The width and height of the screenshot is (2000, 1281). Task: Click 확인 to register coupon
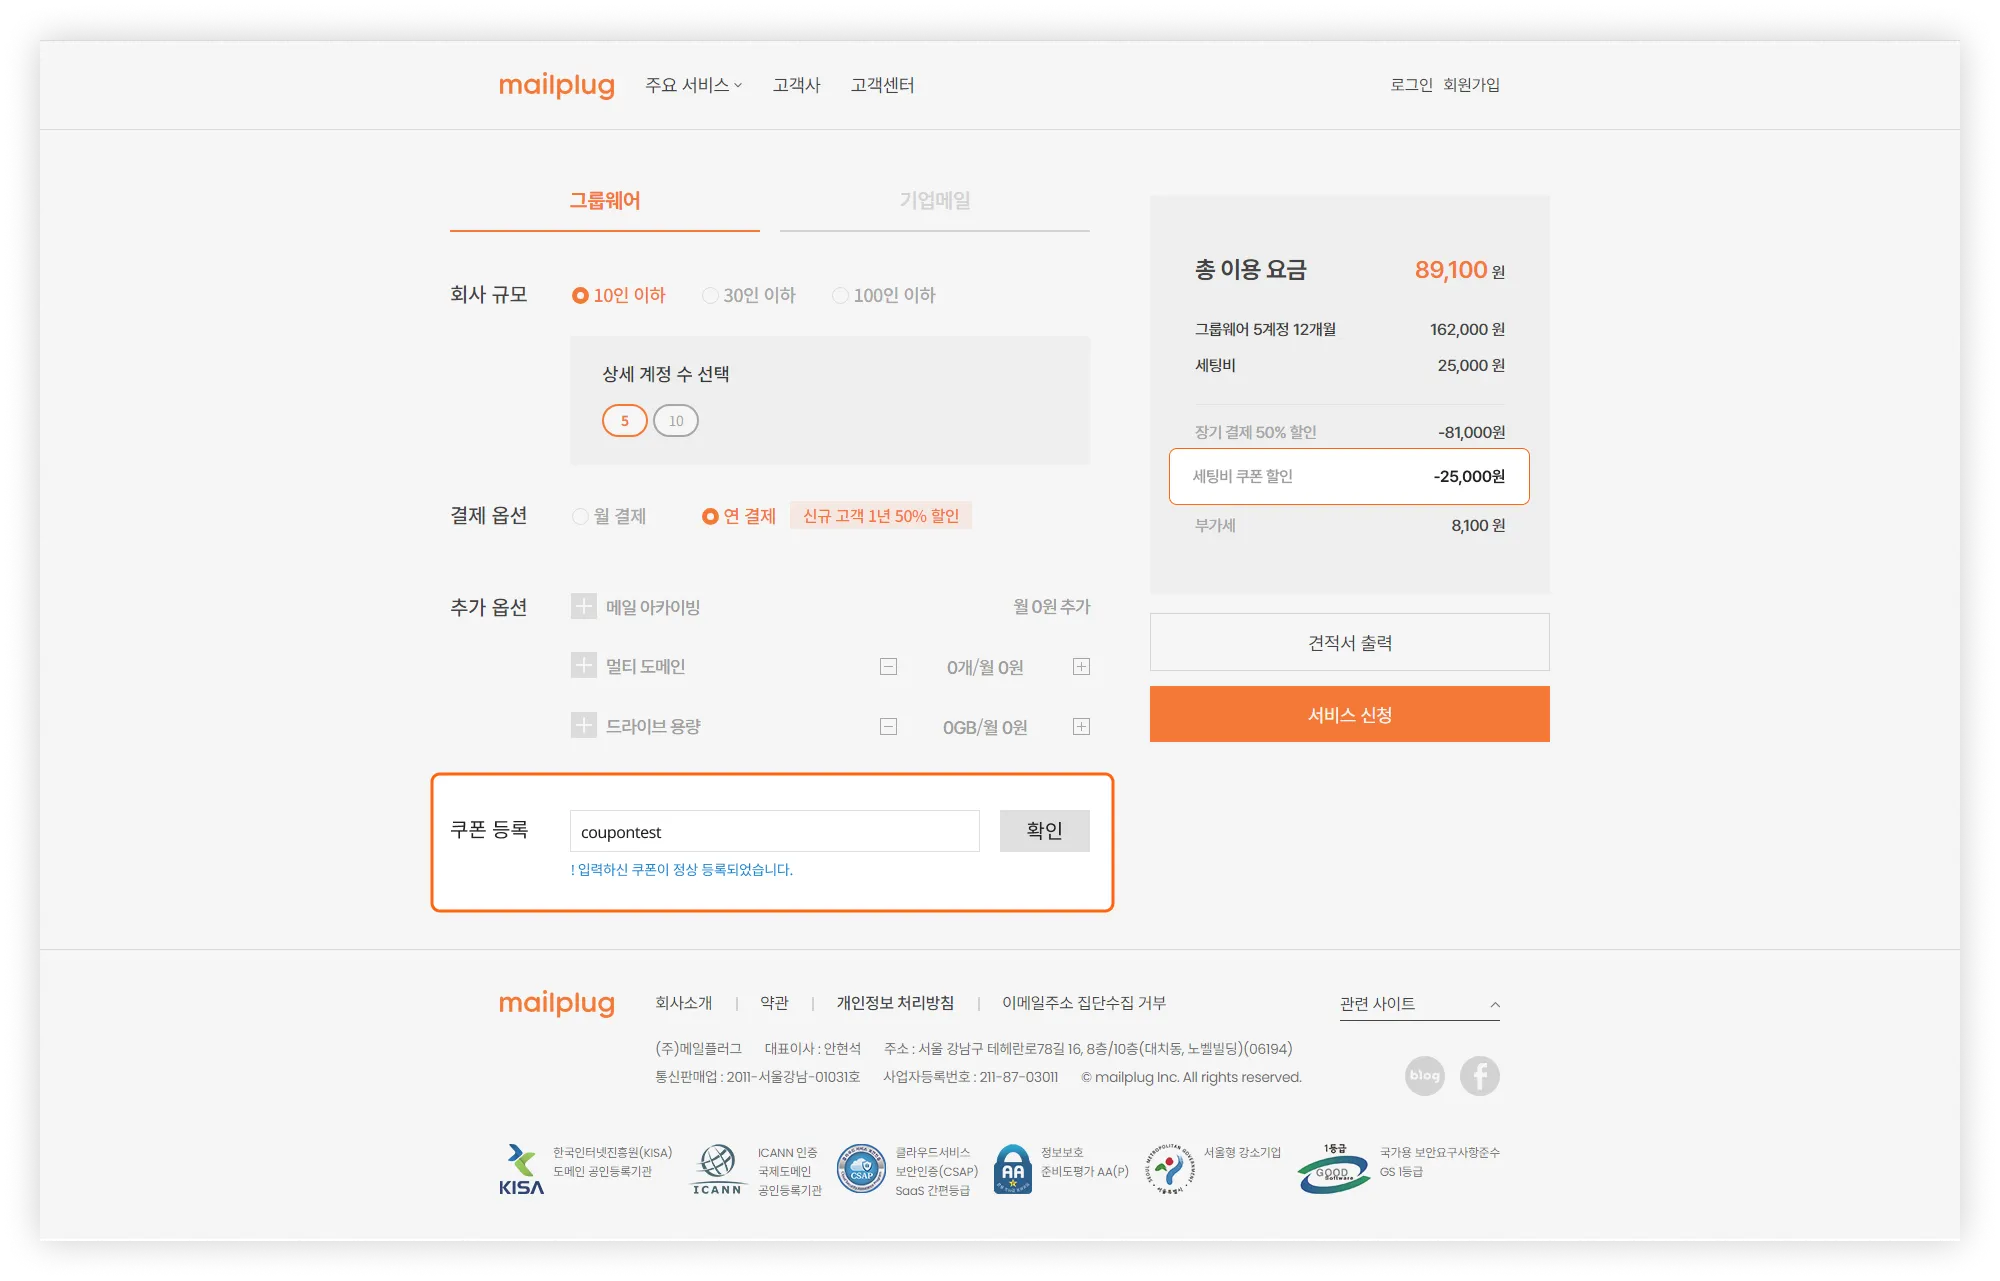coord(1044,831)
